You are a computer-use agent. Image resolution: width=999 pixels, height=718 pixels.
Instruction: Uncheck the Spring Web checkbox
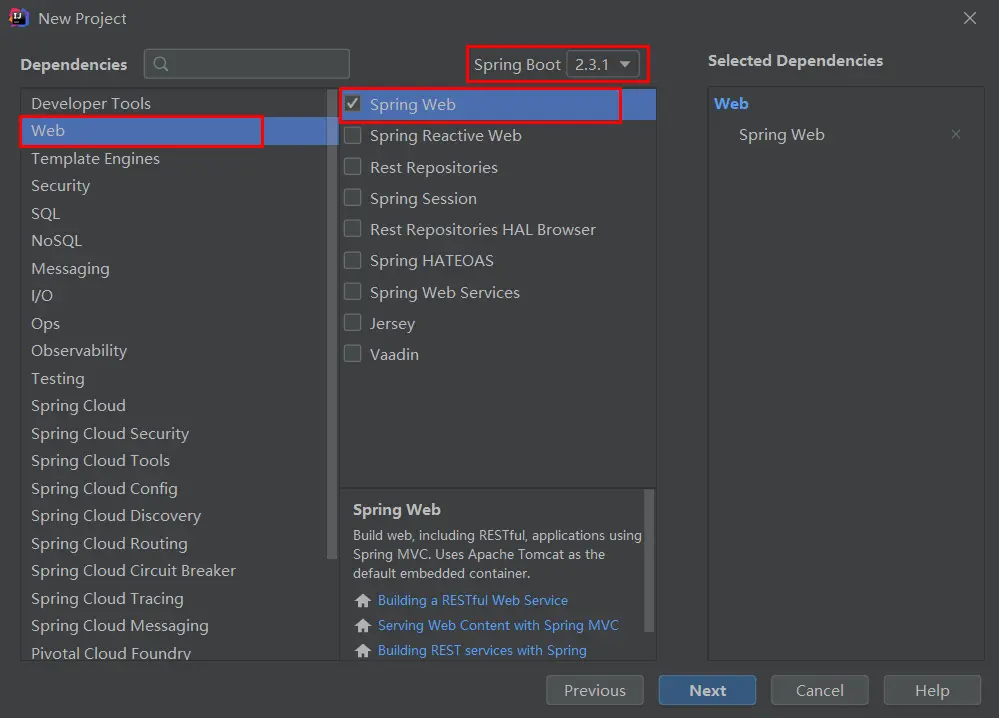(x=352, y=104)
